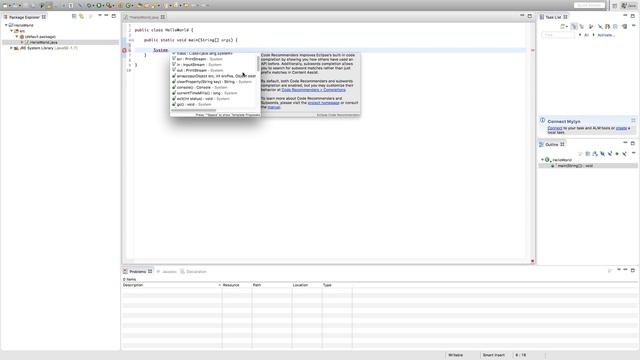Sort Problems by Description column
This screenshot has width=640, height=360.
[171, 285]
